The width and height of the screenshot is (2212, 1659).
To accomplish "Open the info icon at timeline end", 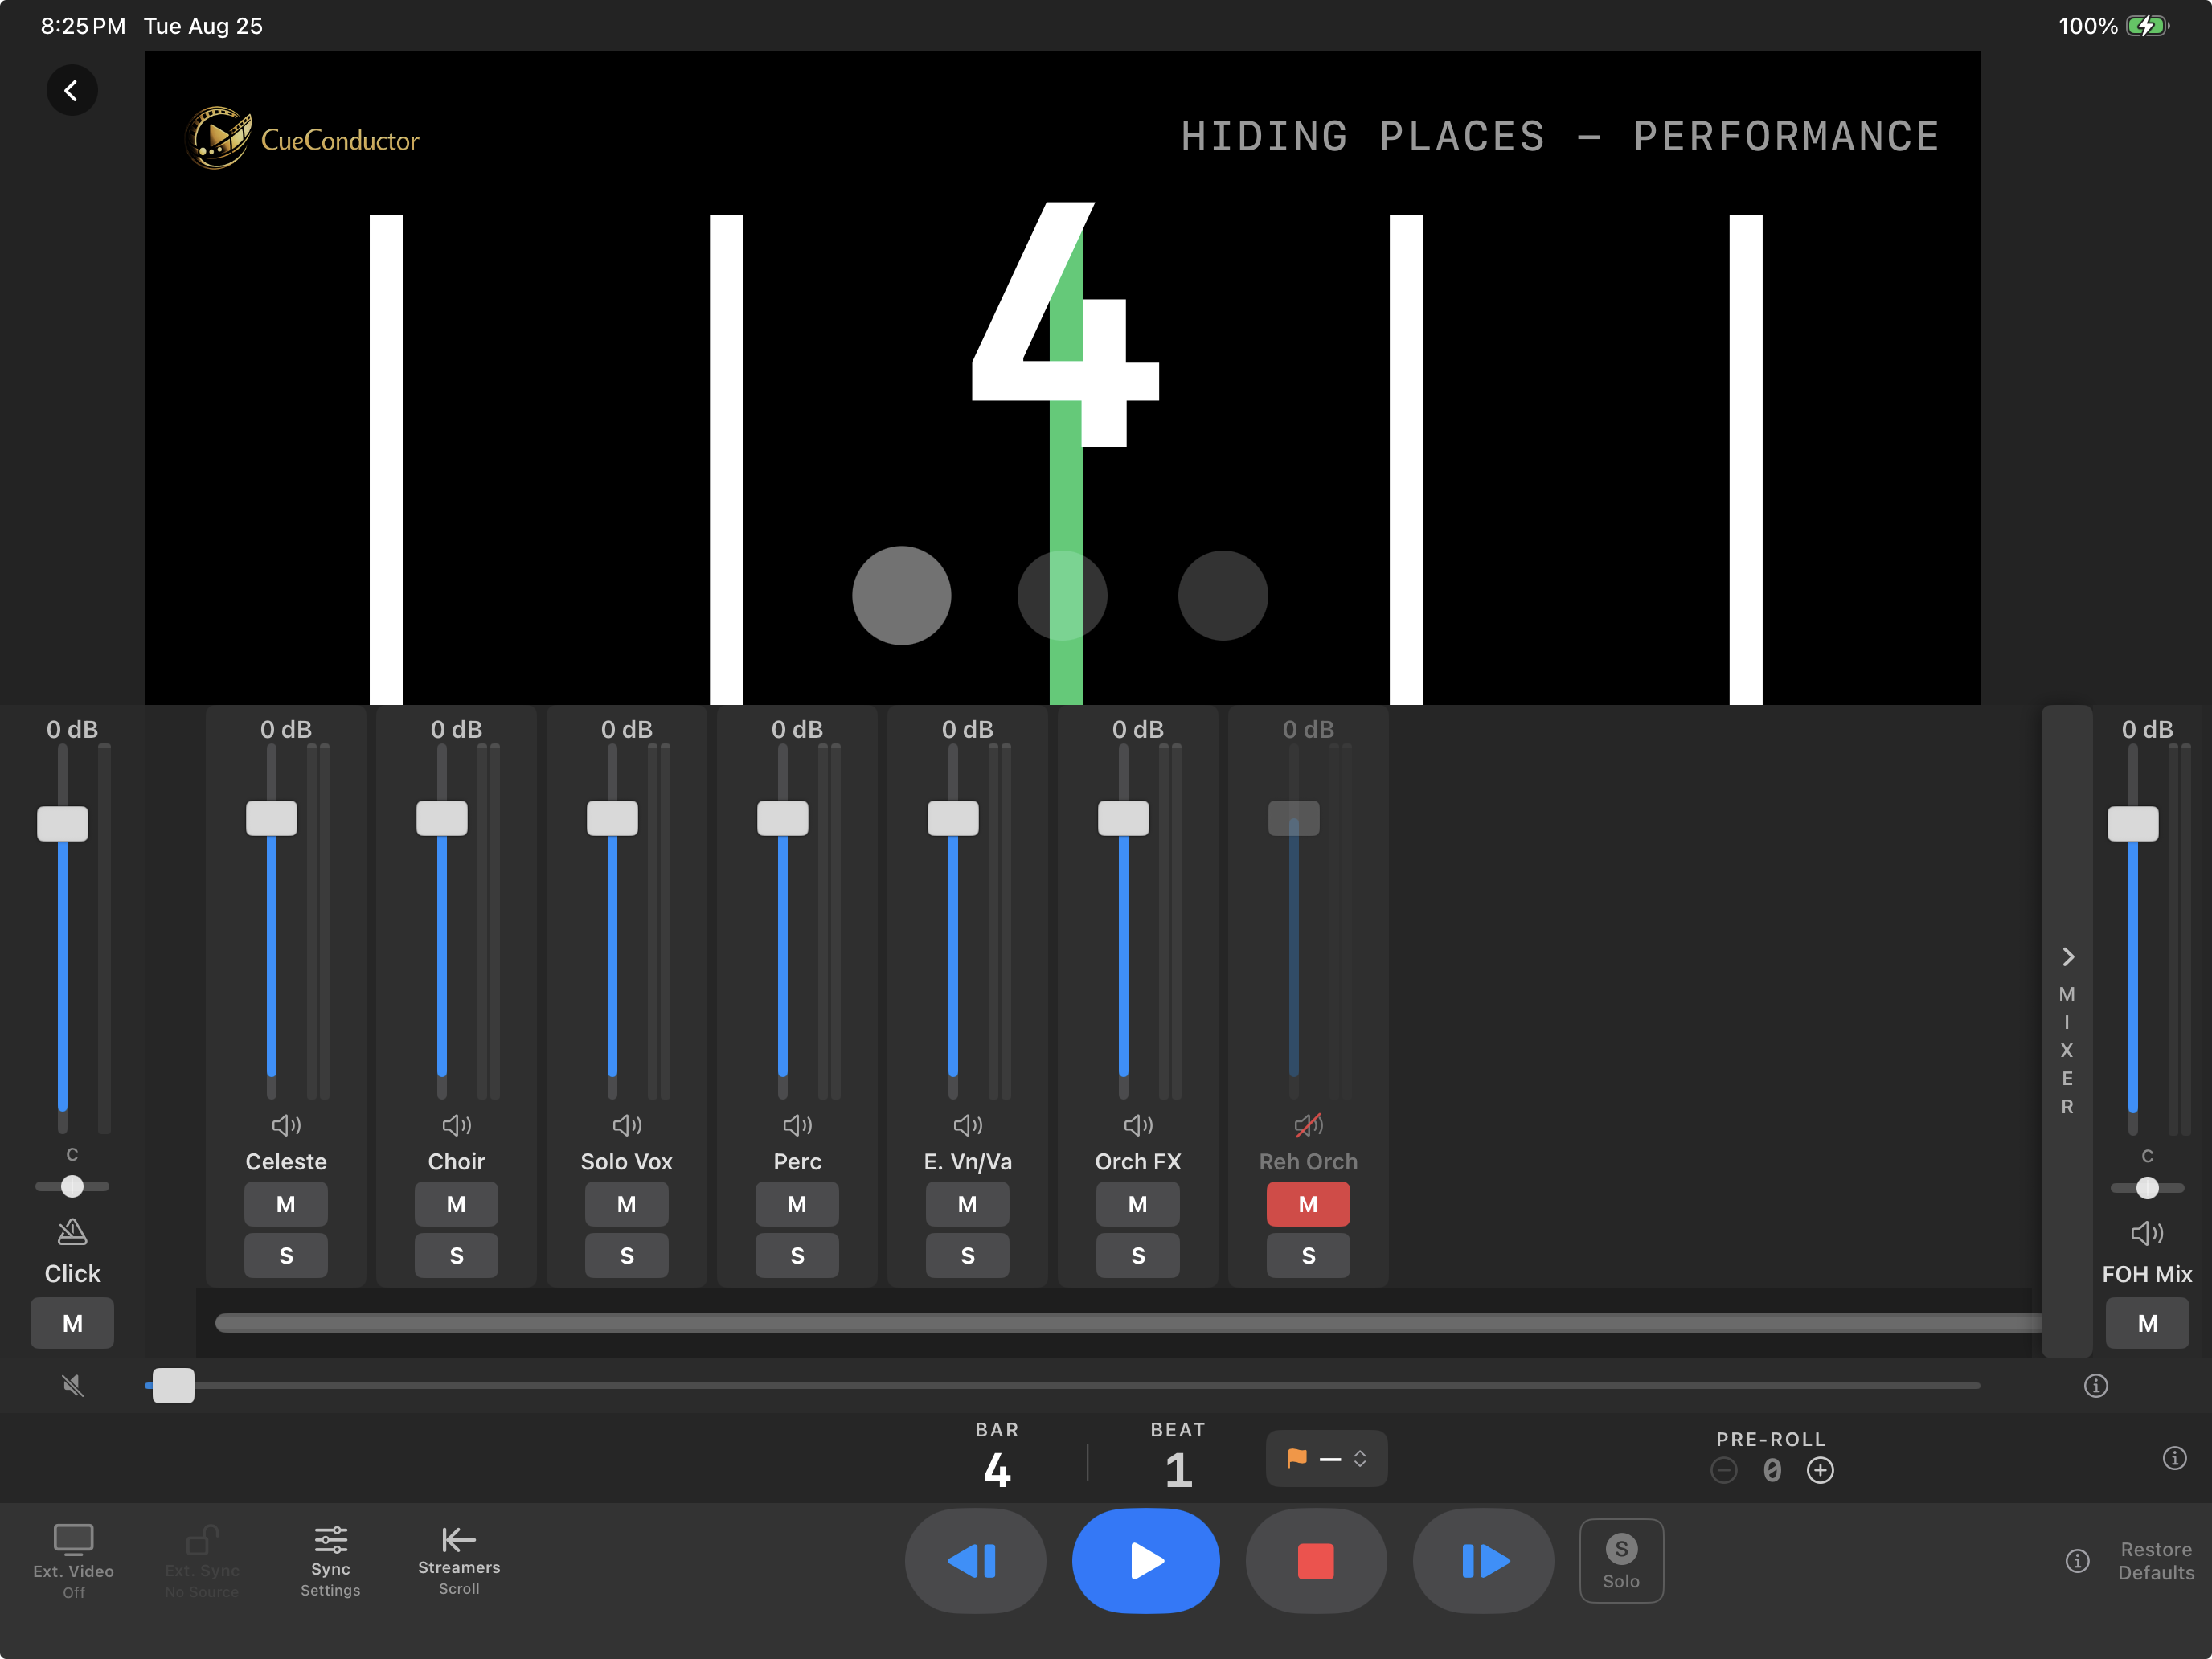I will pos(2095,1385).
